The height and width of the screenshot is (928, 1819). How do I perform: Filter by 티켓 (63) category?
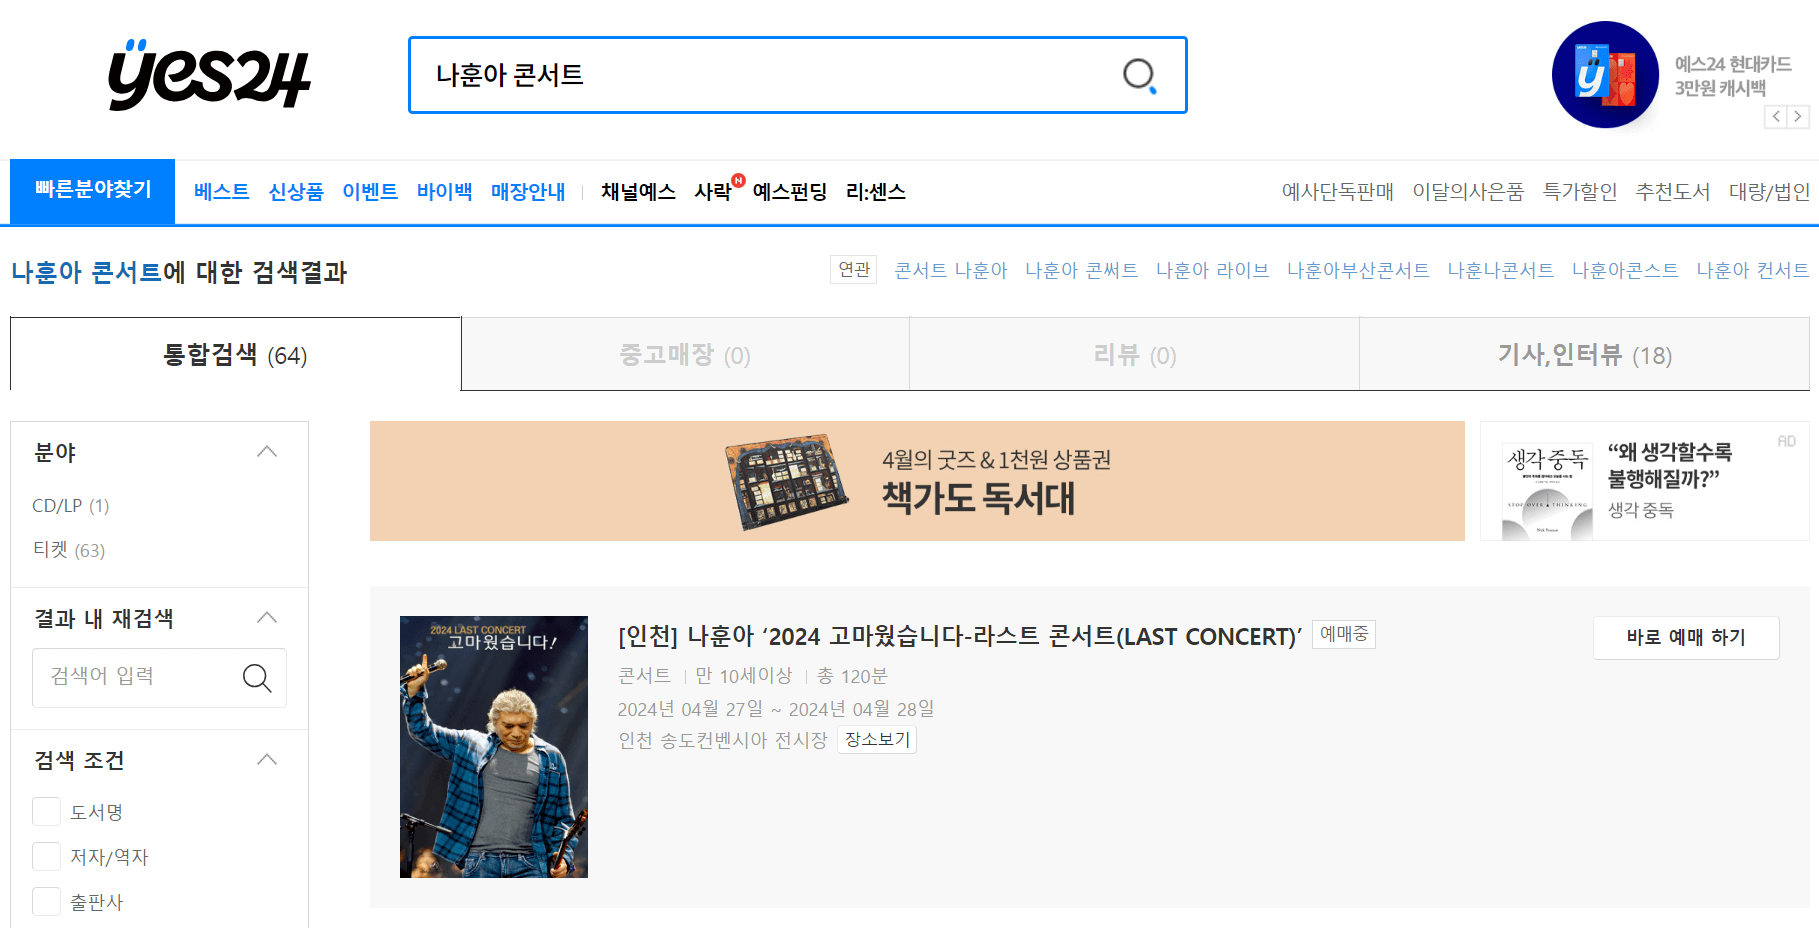[69, 550]
